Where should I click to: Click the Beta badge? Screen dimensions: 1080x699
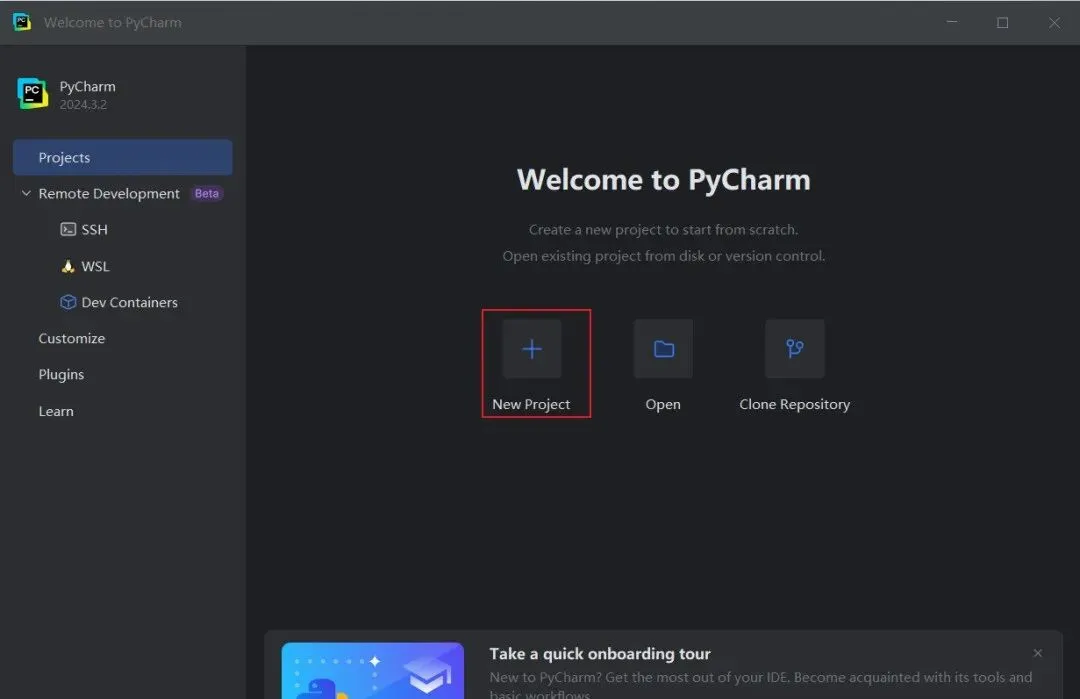(x=207, y=194)
